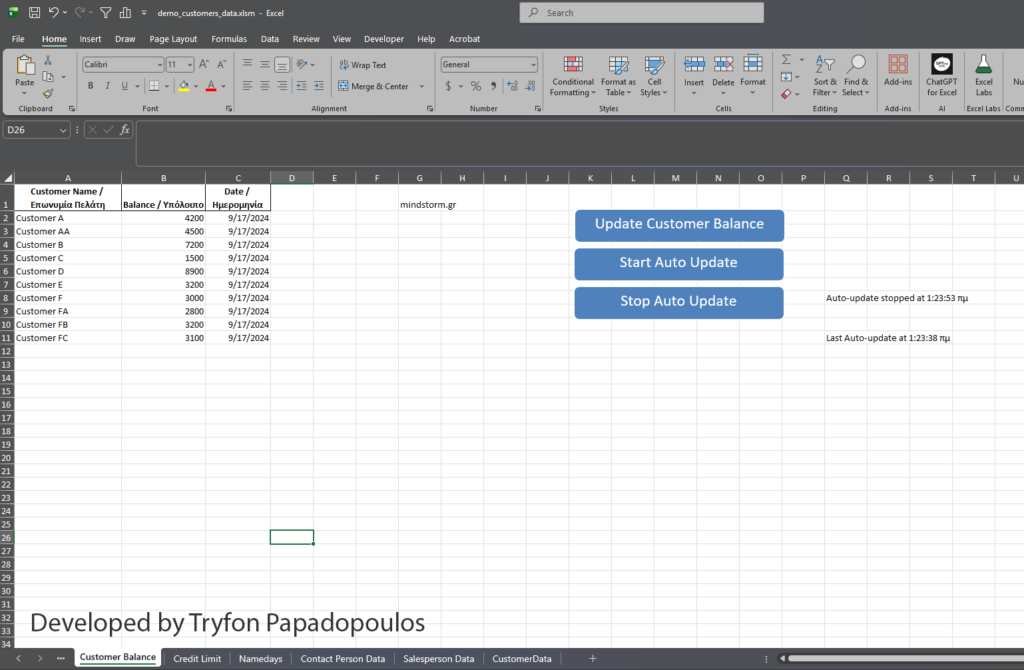Open the Salesperson Data sheet tab
1024x670 pixels.
(438, 658)
